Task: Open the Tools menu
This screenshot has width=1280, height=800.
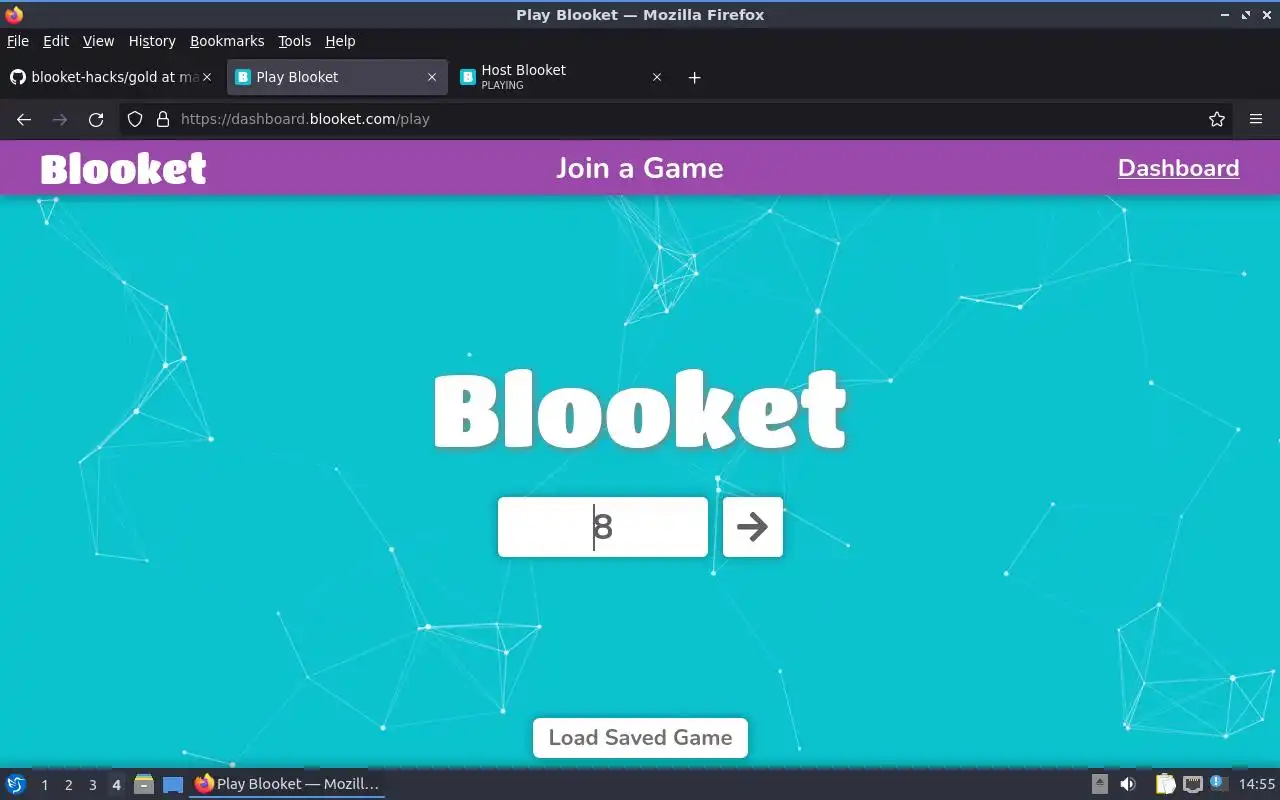Action: (x=295, y=41)
